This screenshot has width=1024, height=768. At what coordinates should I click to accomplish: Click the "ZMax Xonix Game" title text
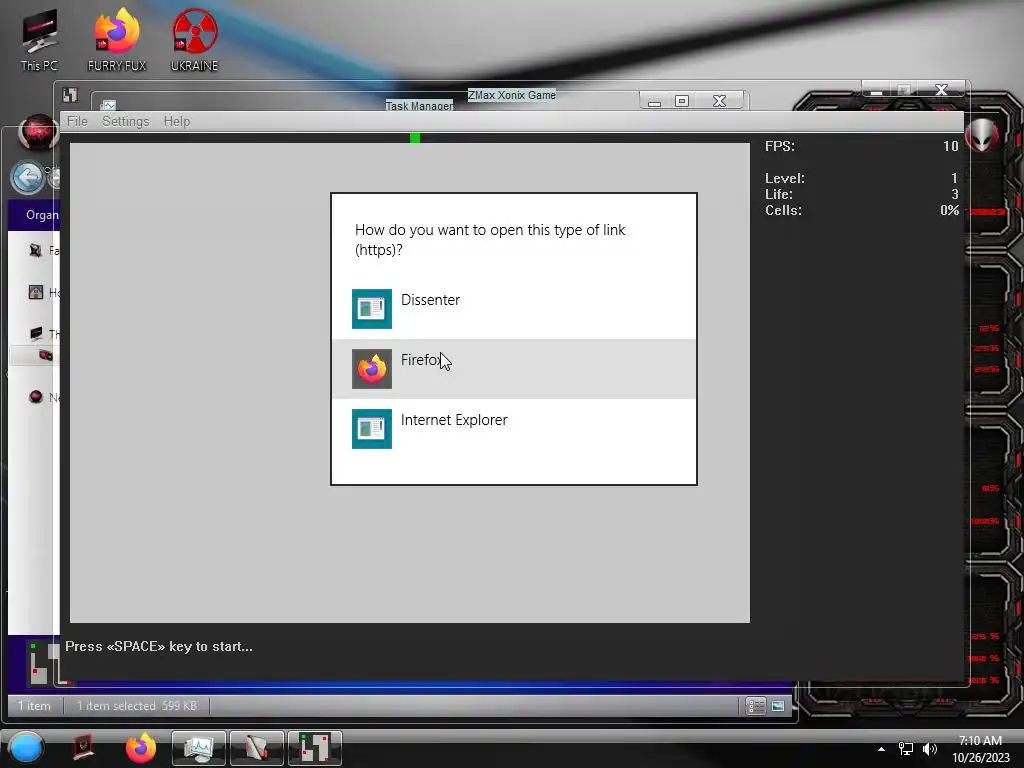pos(512,95)
